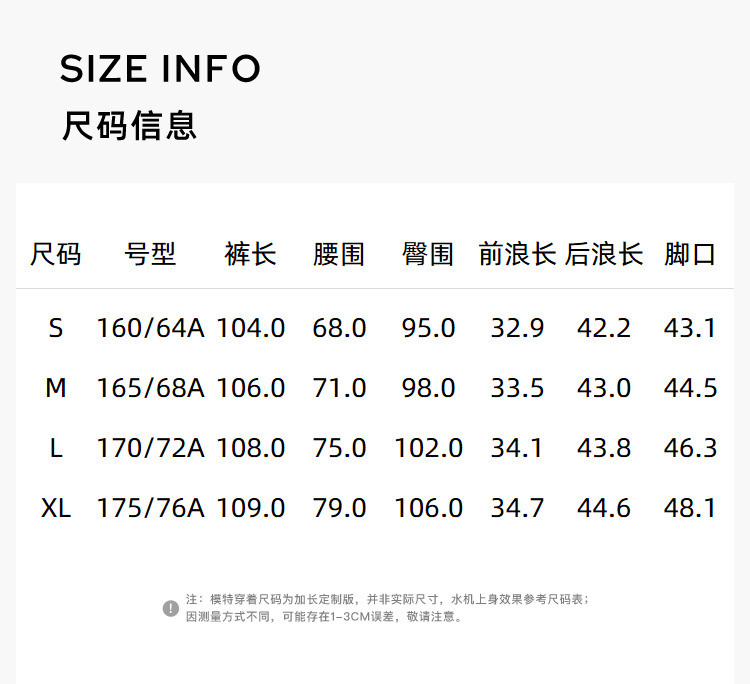Select the 尺码 column header
Screen dimensions: 750x684
pos(56,254)
